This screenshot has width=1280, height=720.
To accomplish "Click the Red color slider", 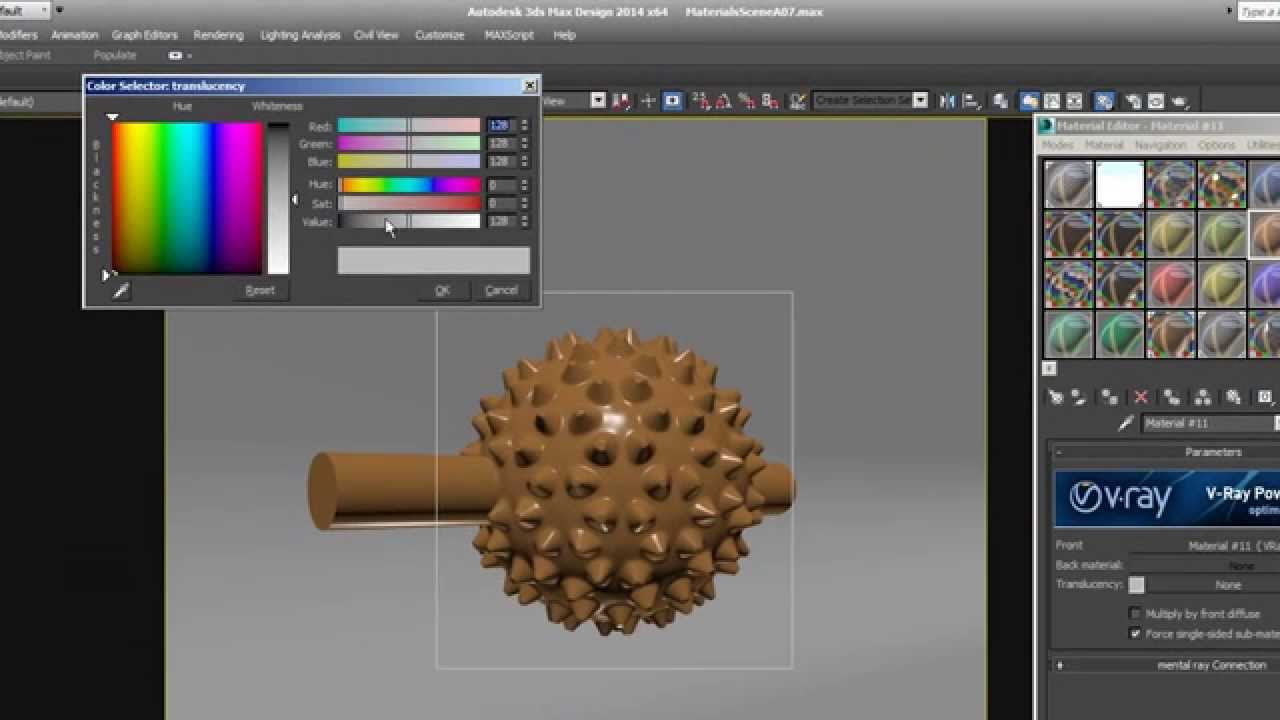I will point(409,125).
